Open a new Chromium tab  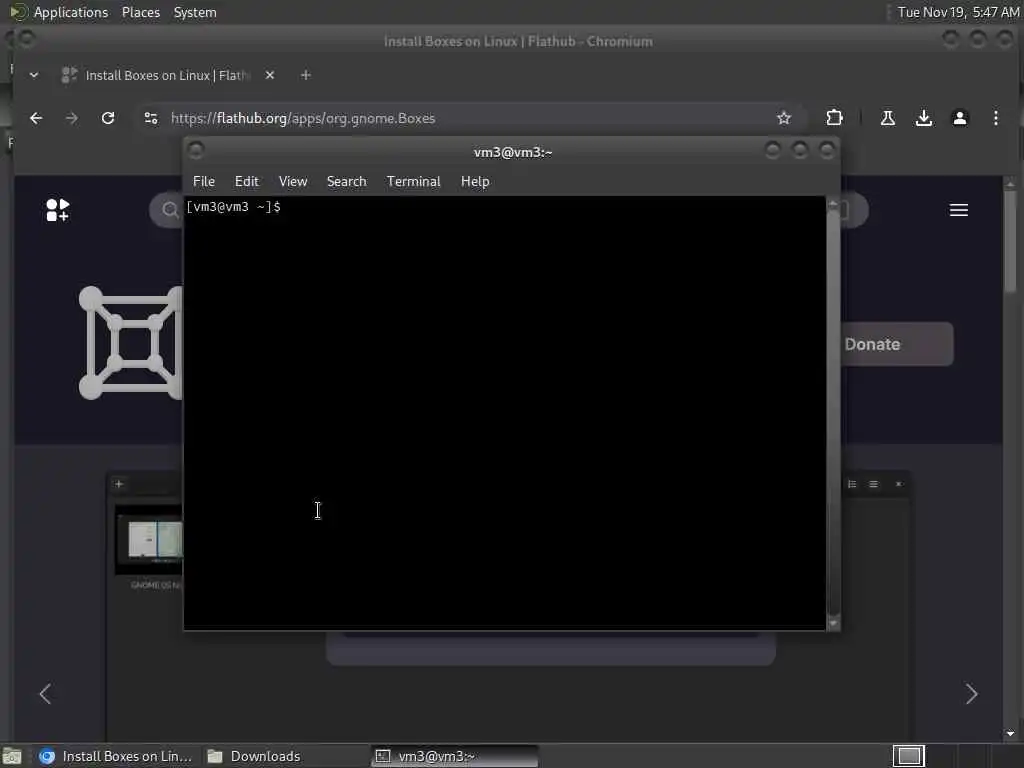[x=306, y=75]
